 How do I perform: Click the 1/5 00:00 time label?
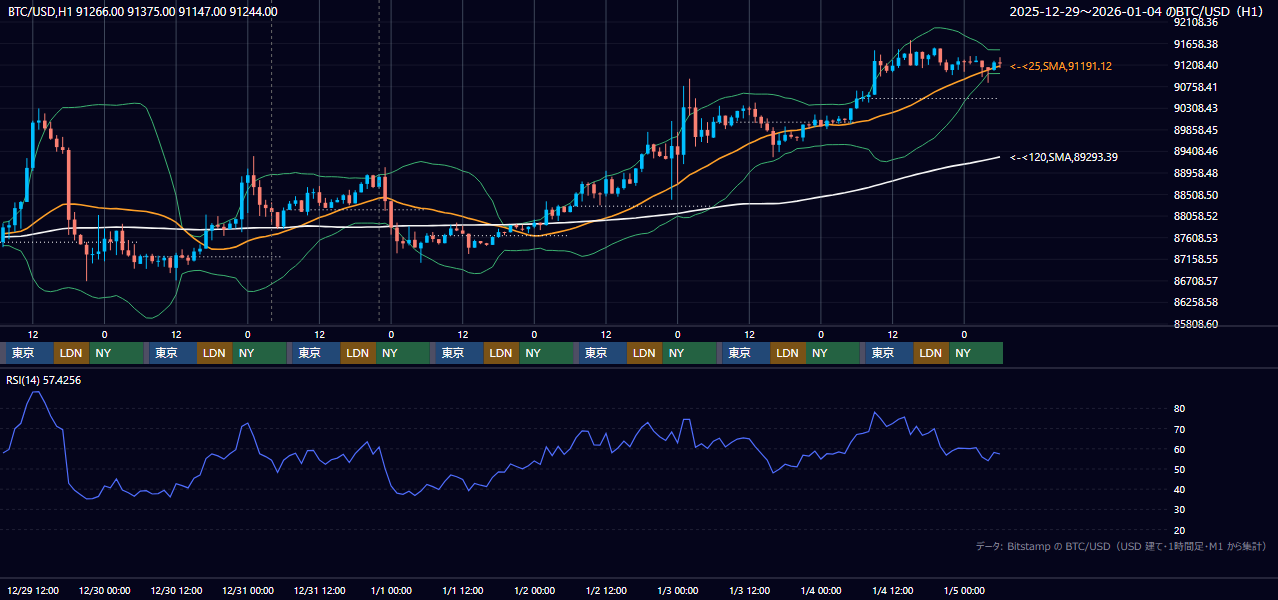[965, 591]
